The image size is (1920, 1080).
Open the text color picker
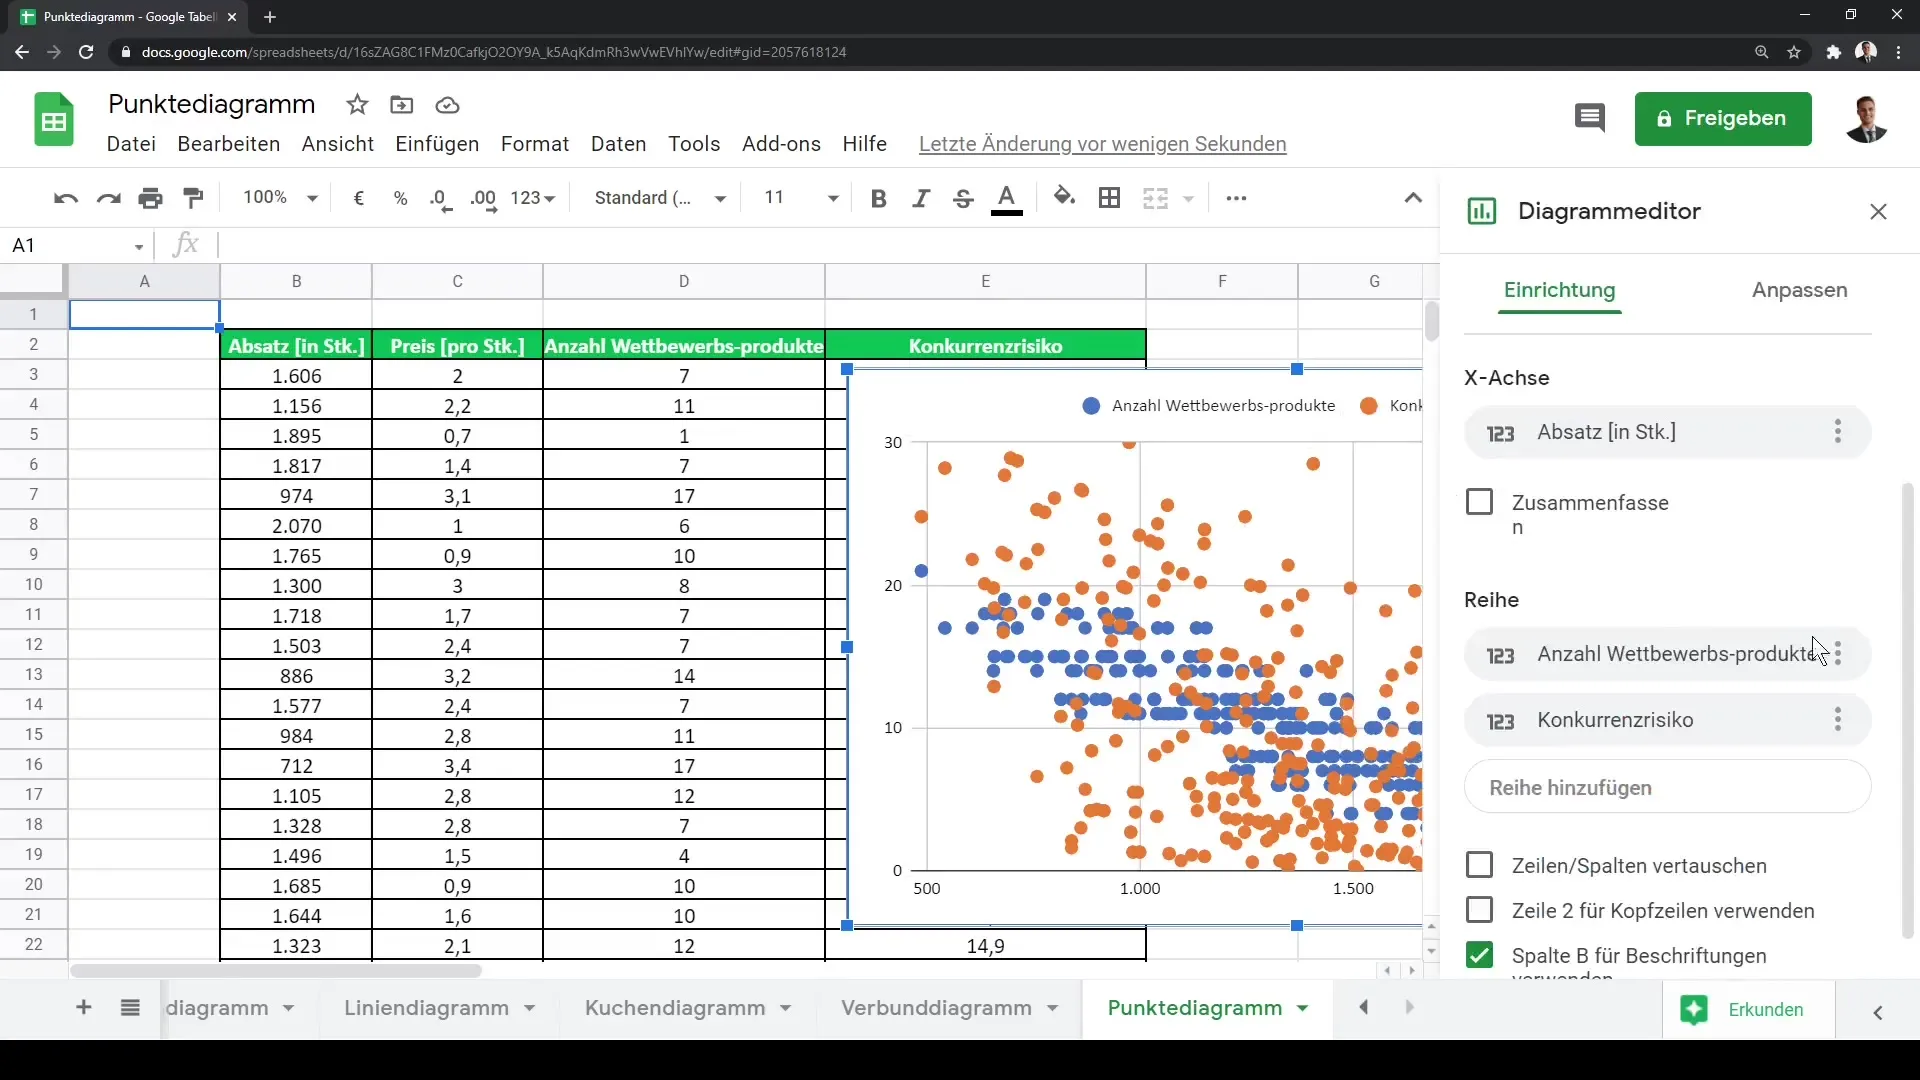click(x=1007, y=198)
